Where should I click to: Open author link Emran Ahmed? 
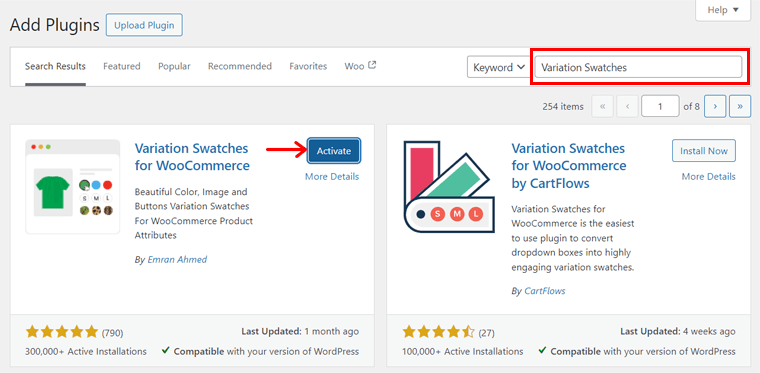[x=177, y=260]
